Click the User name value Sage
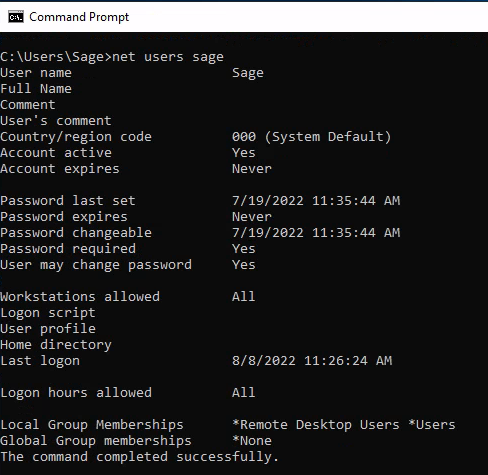488x475 pixels. pyautogui.click(x=248, y=73)
